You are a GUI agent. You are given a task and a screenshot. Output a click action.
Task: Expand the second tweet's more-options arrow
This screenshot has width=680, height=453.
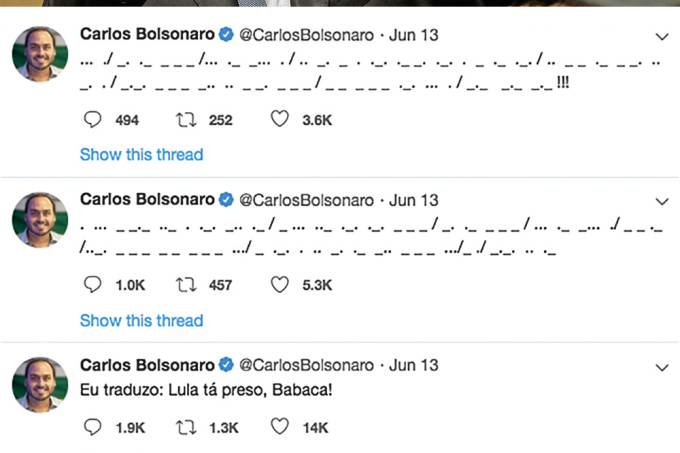point(660,200)
